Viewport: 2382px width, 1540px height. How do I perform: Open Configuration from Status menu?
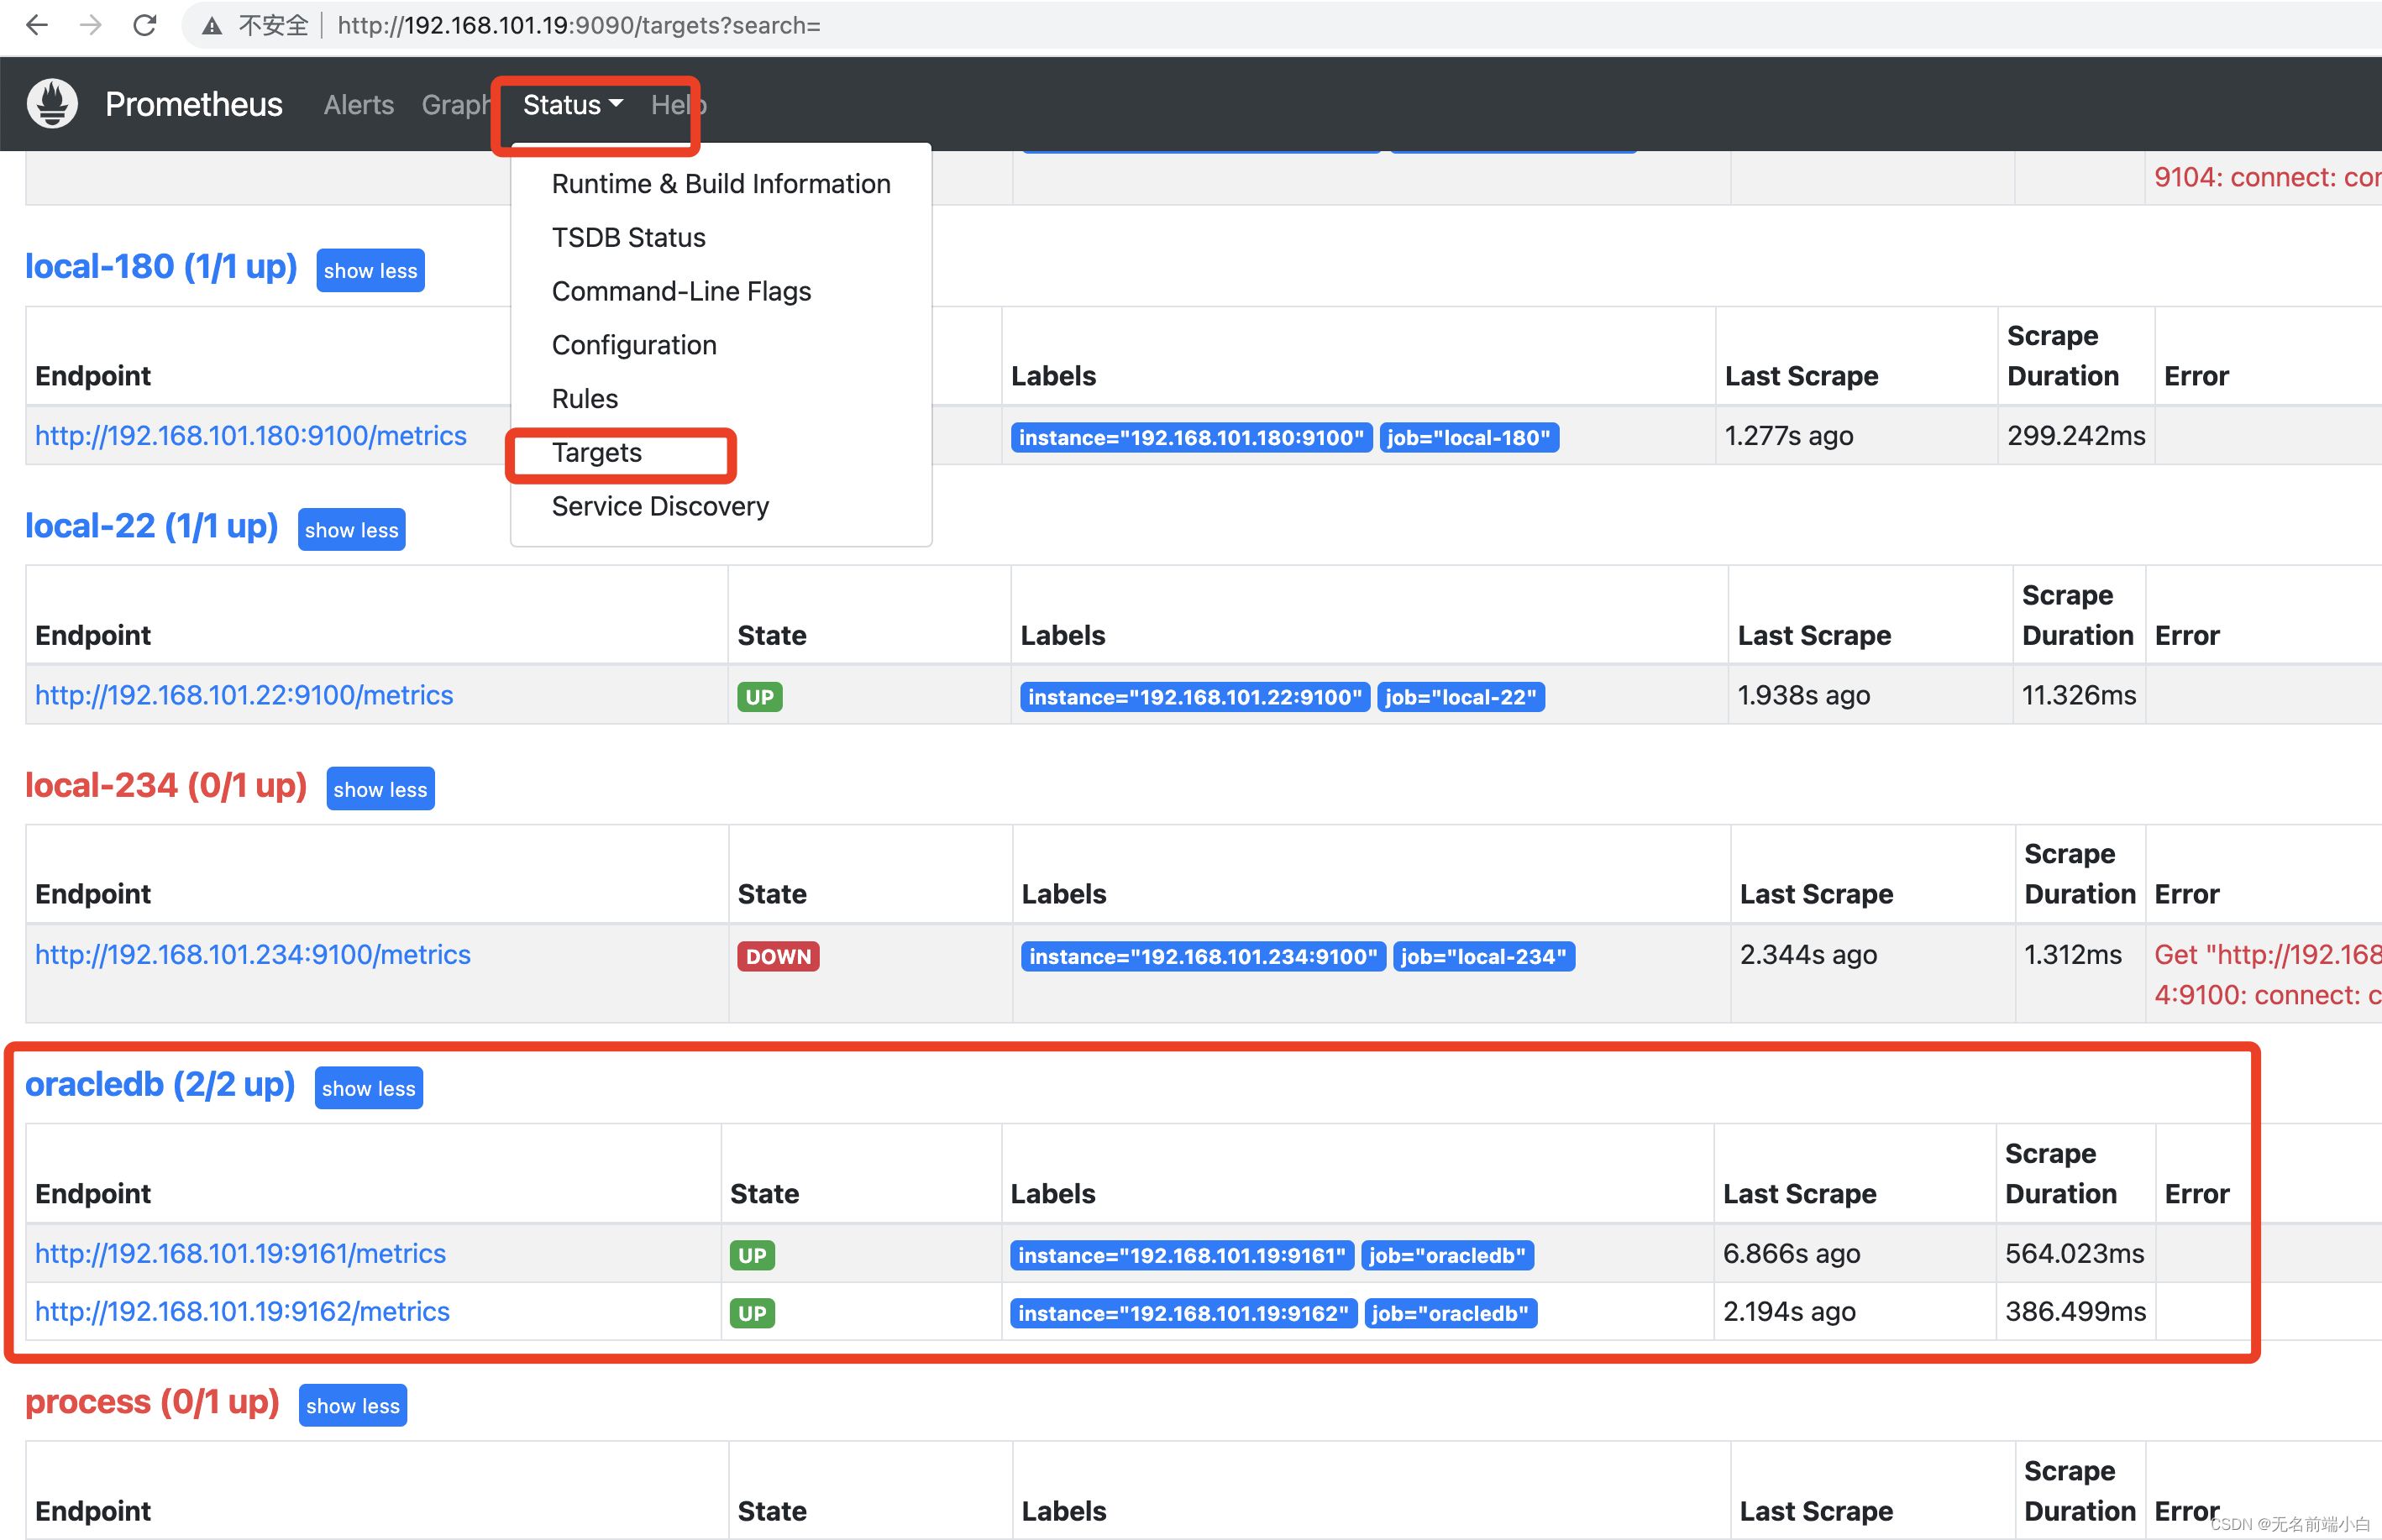[x=721, y=345]
